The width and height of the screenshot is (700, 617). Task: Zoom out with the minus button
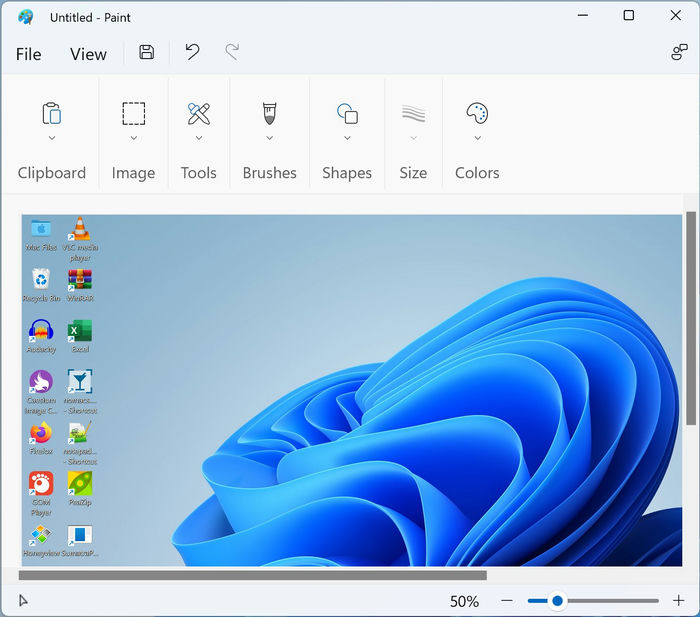(507, 600)
